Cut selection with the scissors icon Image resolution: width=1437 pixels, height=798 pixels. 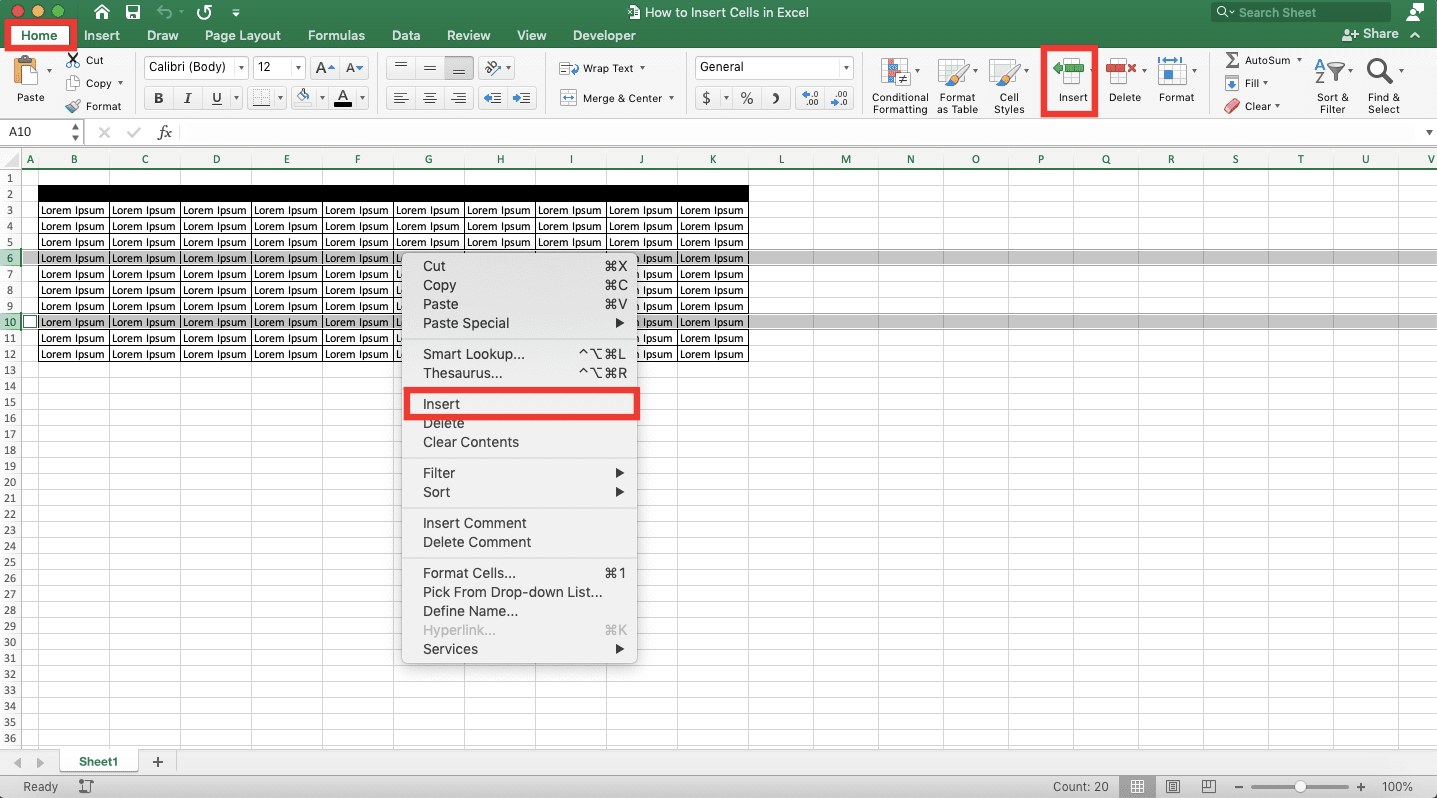(x=74, y=60)
